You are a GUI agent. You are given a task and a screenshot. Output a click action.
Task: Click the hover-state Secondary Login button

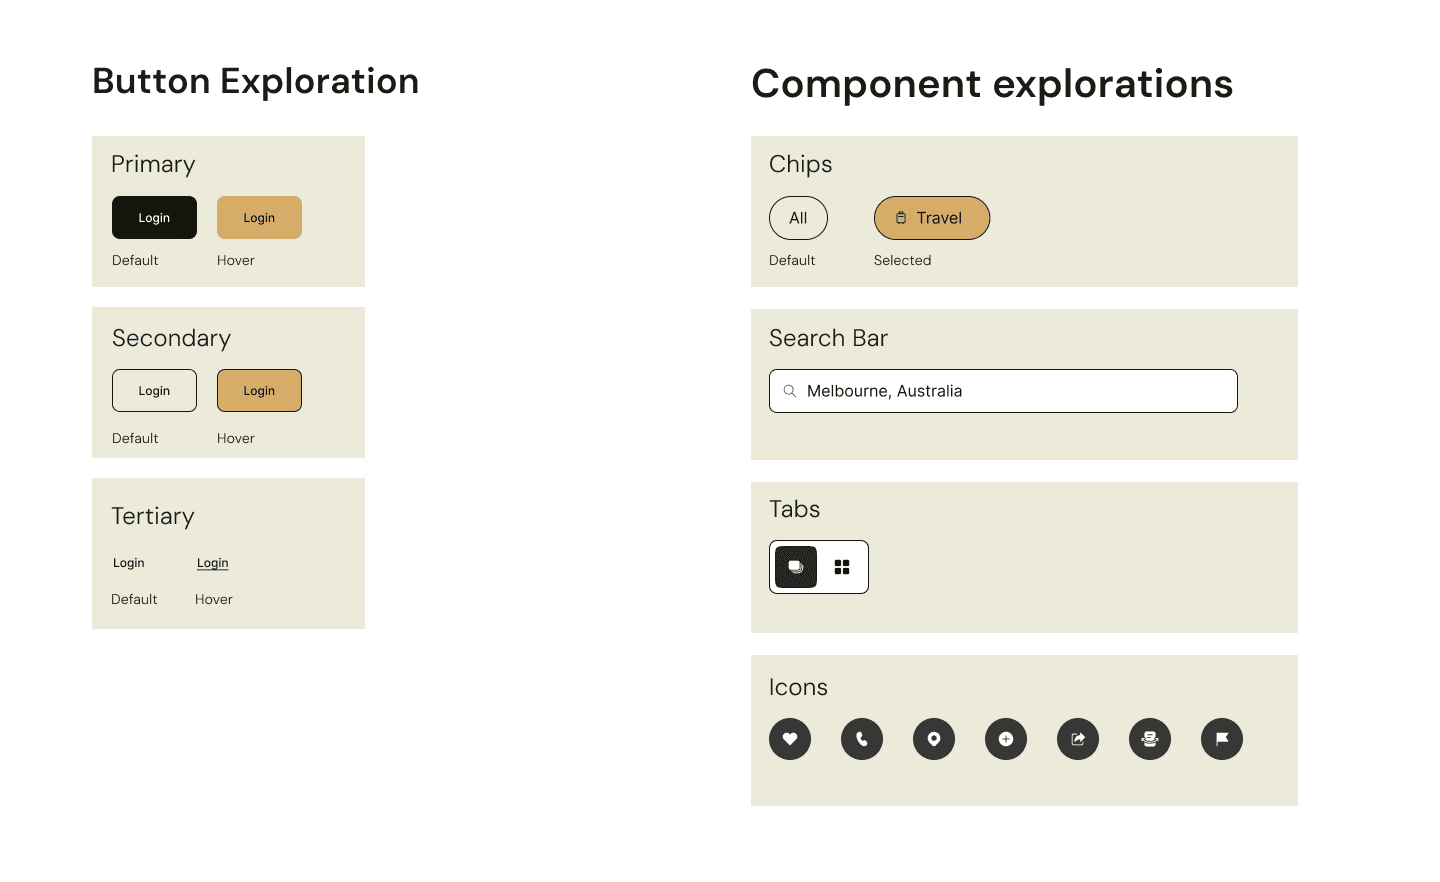click(259, 390)
